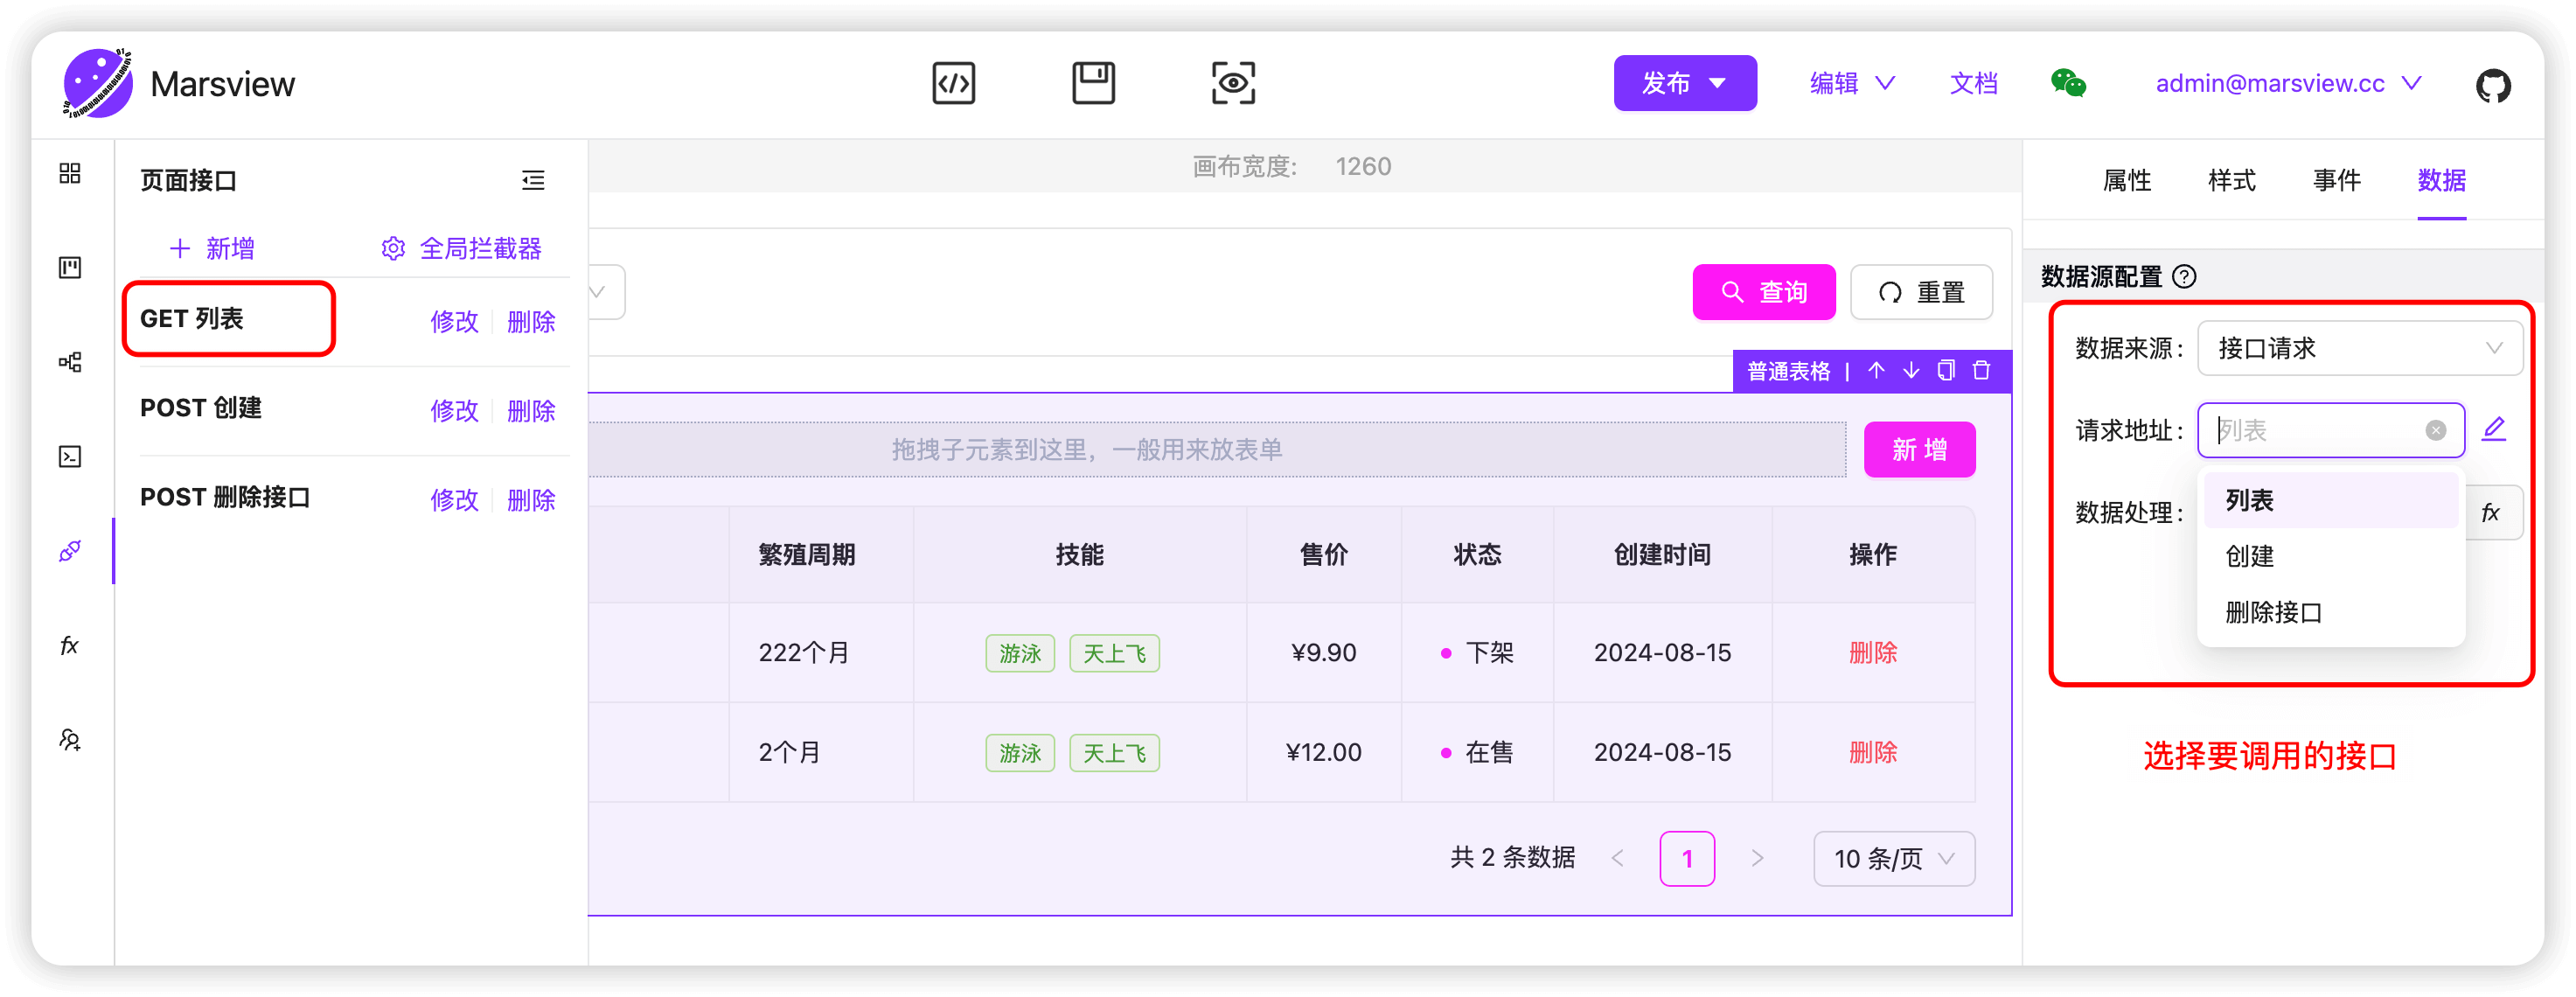
Task: Switch to the 事件 tab
Action: [2337, 180]
